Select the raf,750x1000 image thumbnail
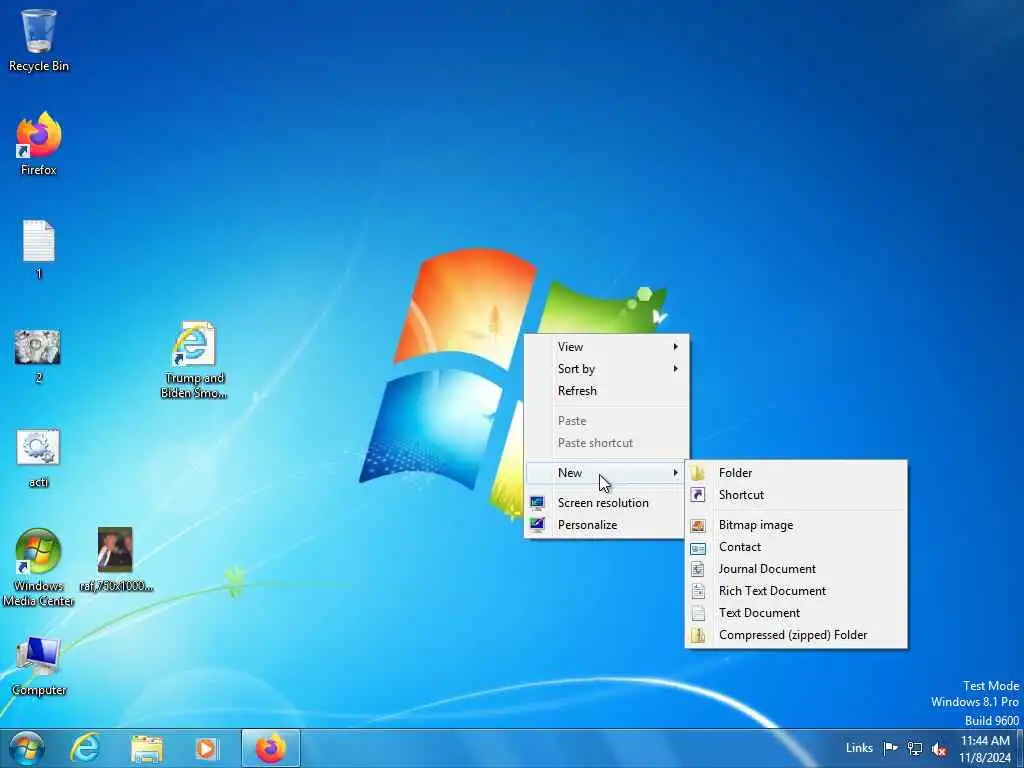 tap(116, 559)
